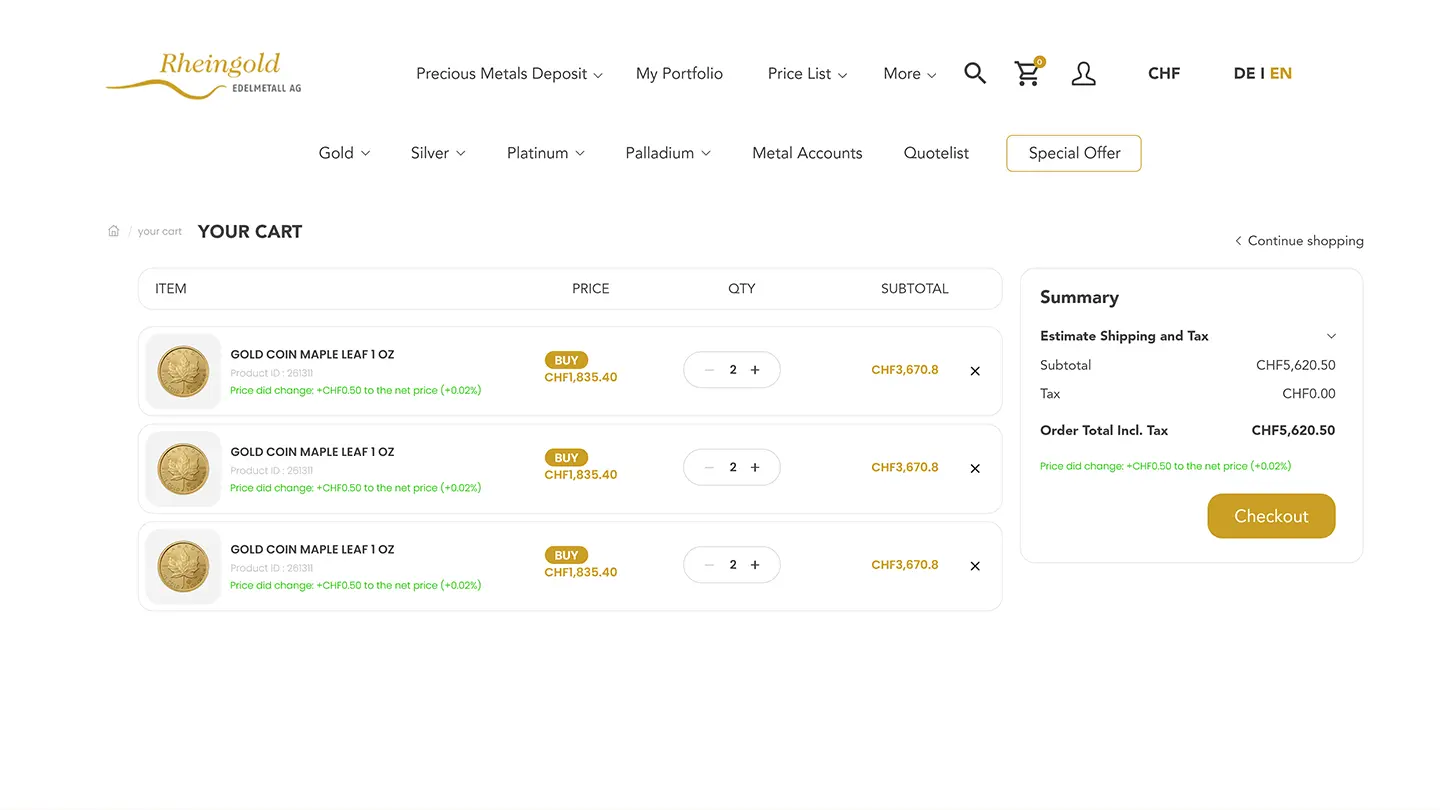Click the PRICE column header
This screenshot has width=1440, height=810.
(590, 289)
